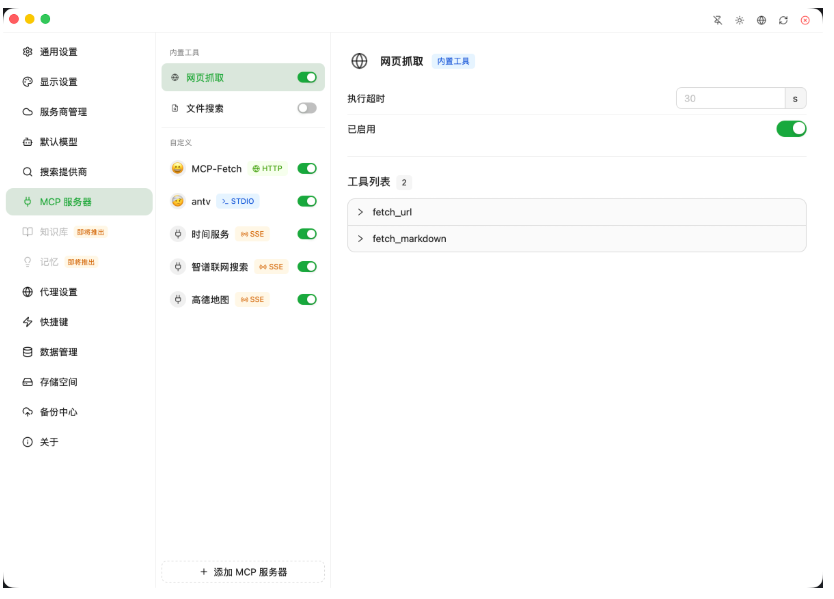
Task: Switch theme with the sun icon
Action: point(739,20)
